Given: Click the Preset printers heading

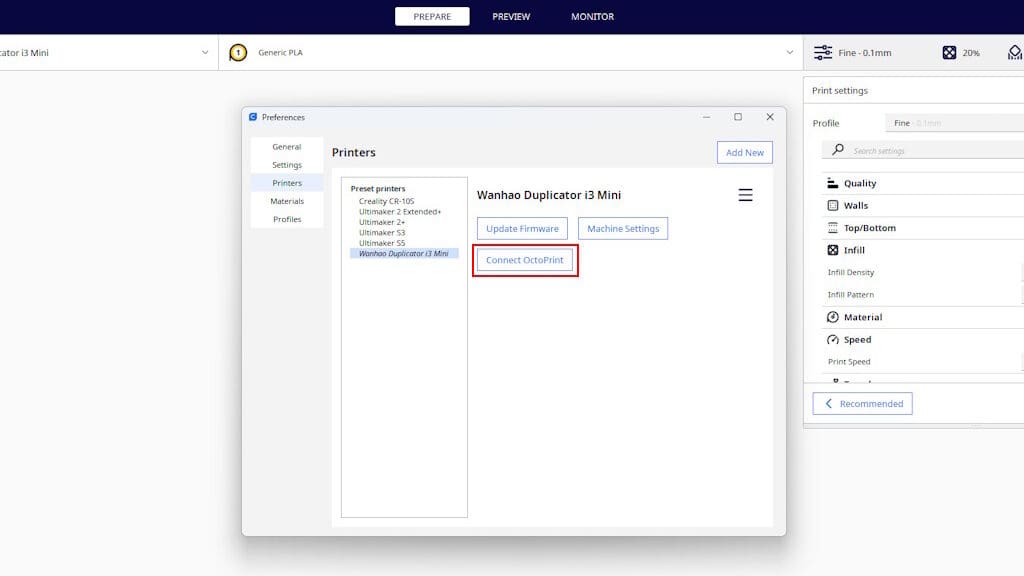Looking at the screenshot, I should coord(377,189).
